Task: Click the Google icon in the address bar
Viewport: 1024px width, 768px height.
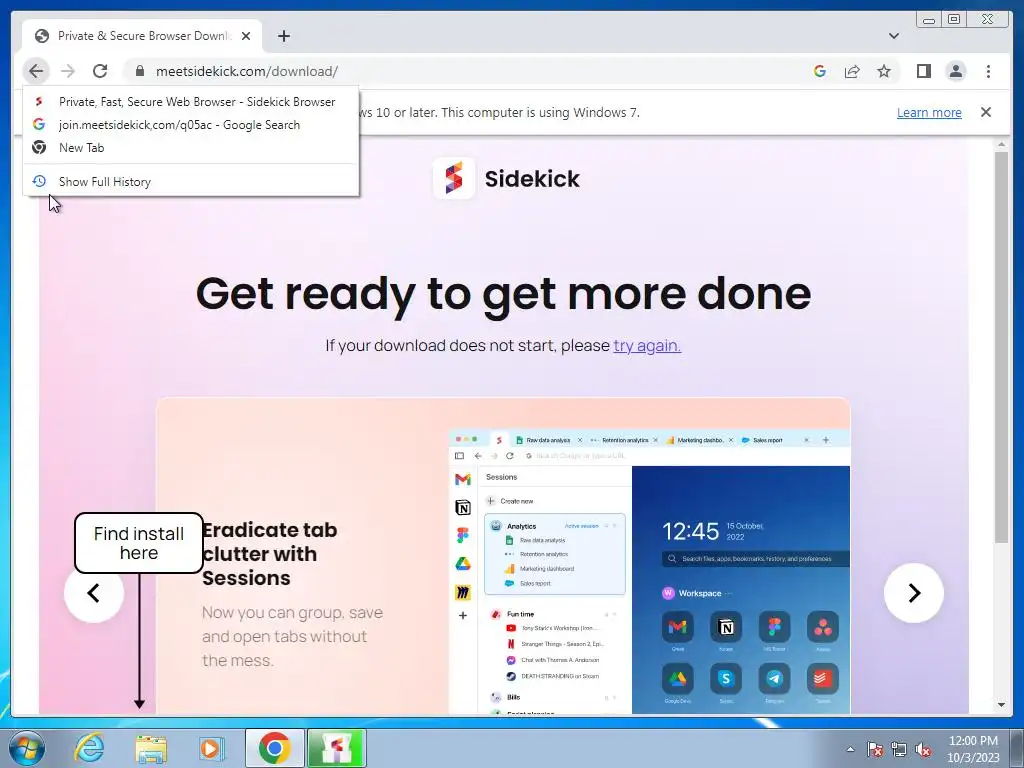Action: (x=820, y=71)
